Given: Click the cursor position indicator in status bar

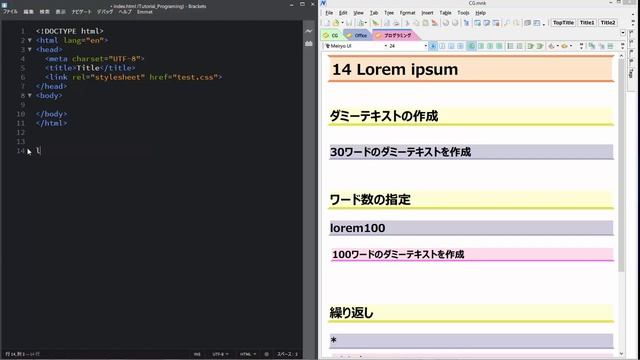Looking at the screenshot, I should pyautogui.click(x=22, y=354).
